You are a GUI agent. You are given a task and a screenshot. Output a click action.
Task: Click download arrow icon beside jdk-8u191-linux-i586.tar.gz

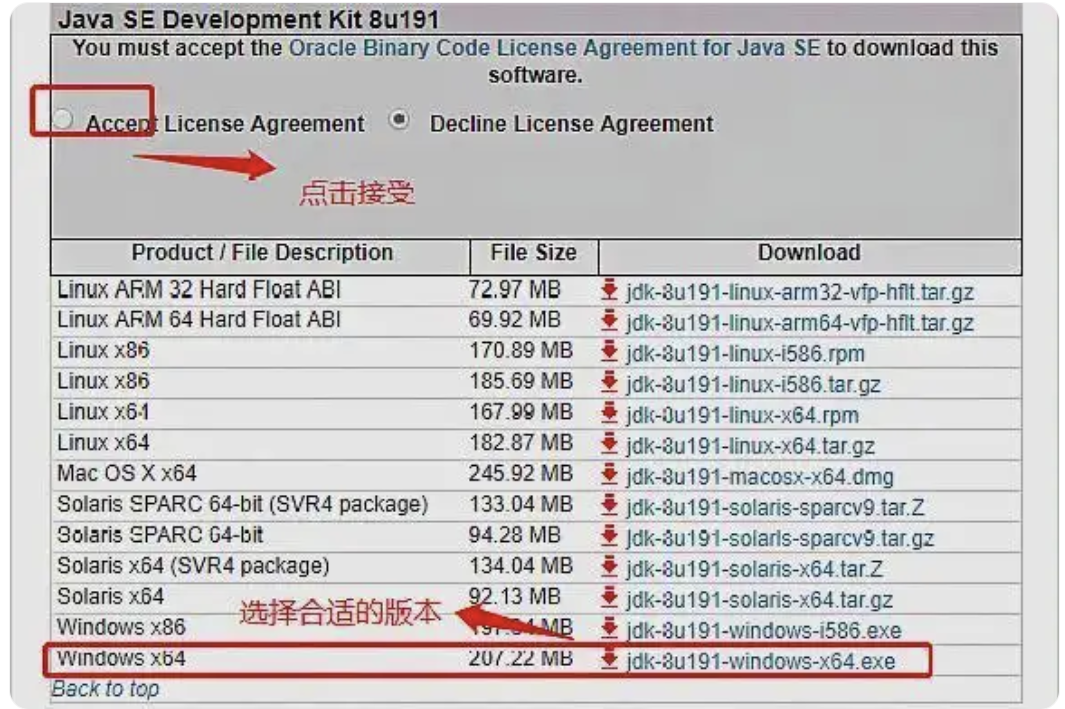click(609, 382)
